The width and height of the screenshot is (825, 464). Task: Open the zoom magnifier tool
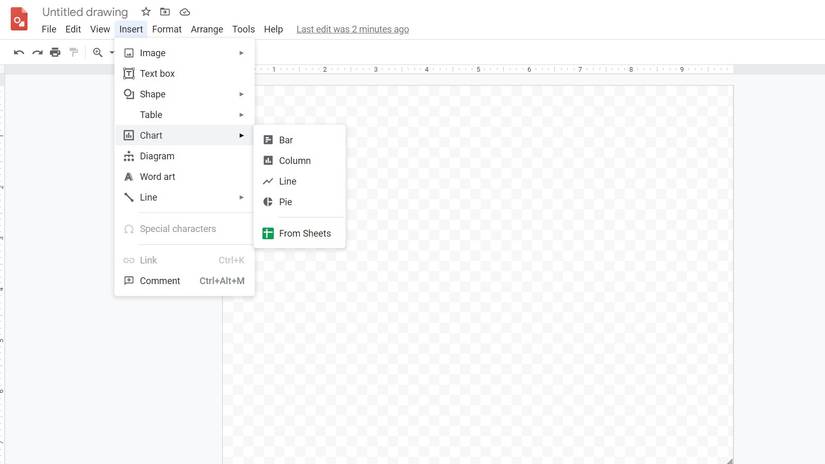(98, 52)
